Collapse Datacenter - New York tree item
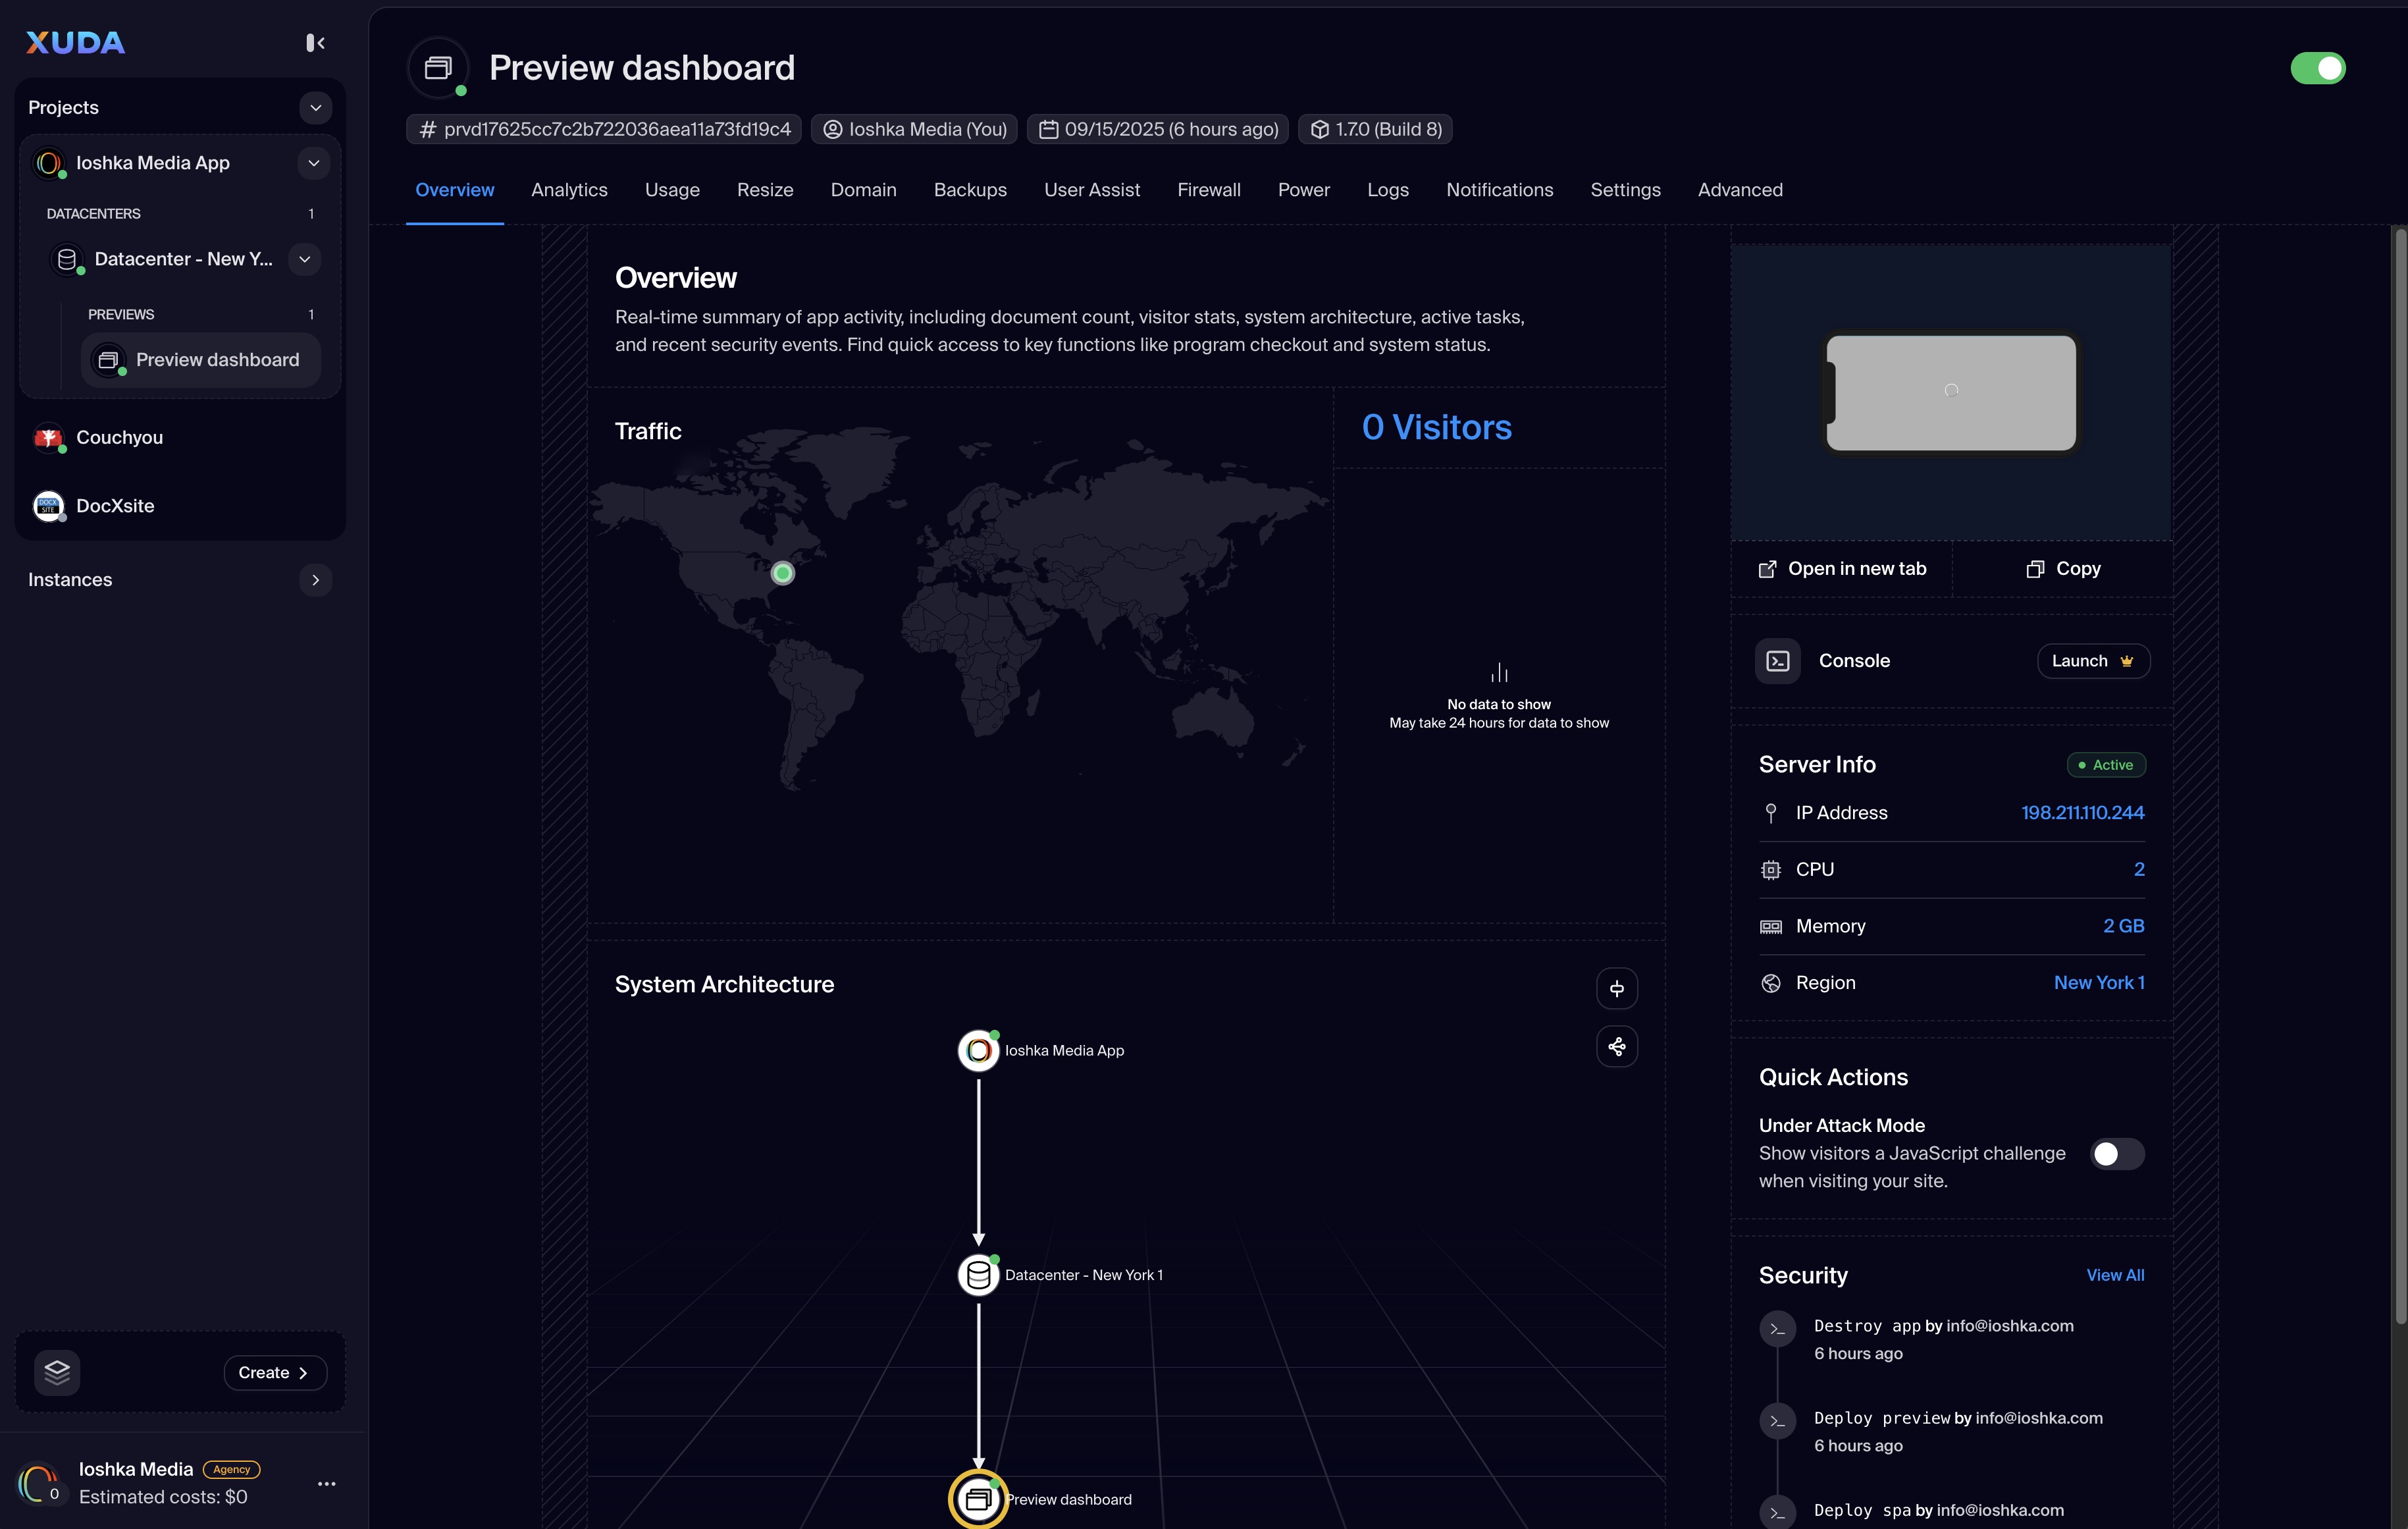 tap(304, 259)
